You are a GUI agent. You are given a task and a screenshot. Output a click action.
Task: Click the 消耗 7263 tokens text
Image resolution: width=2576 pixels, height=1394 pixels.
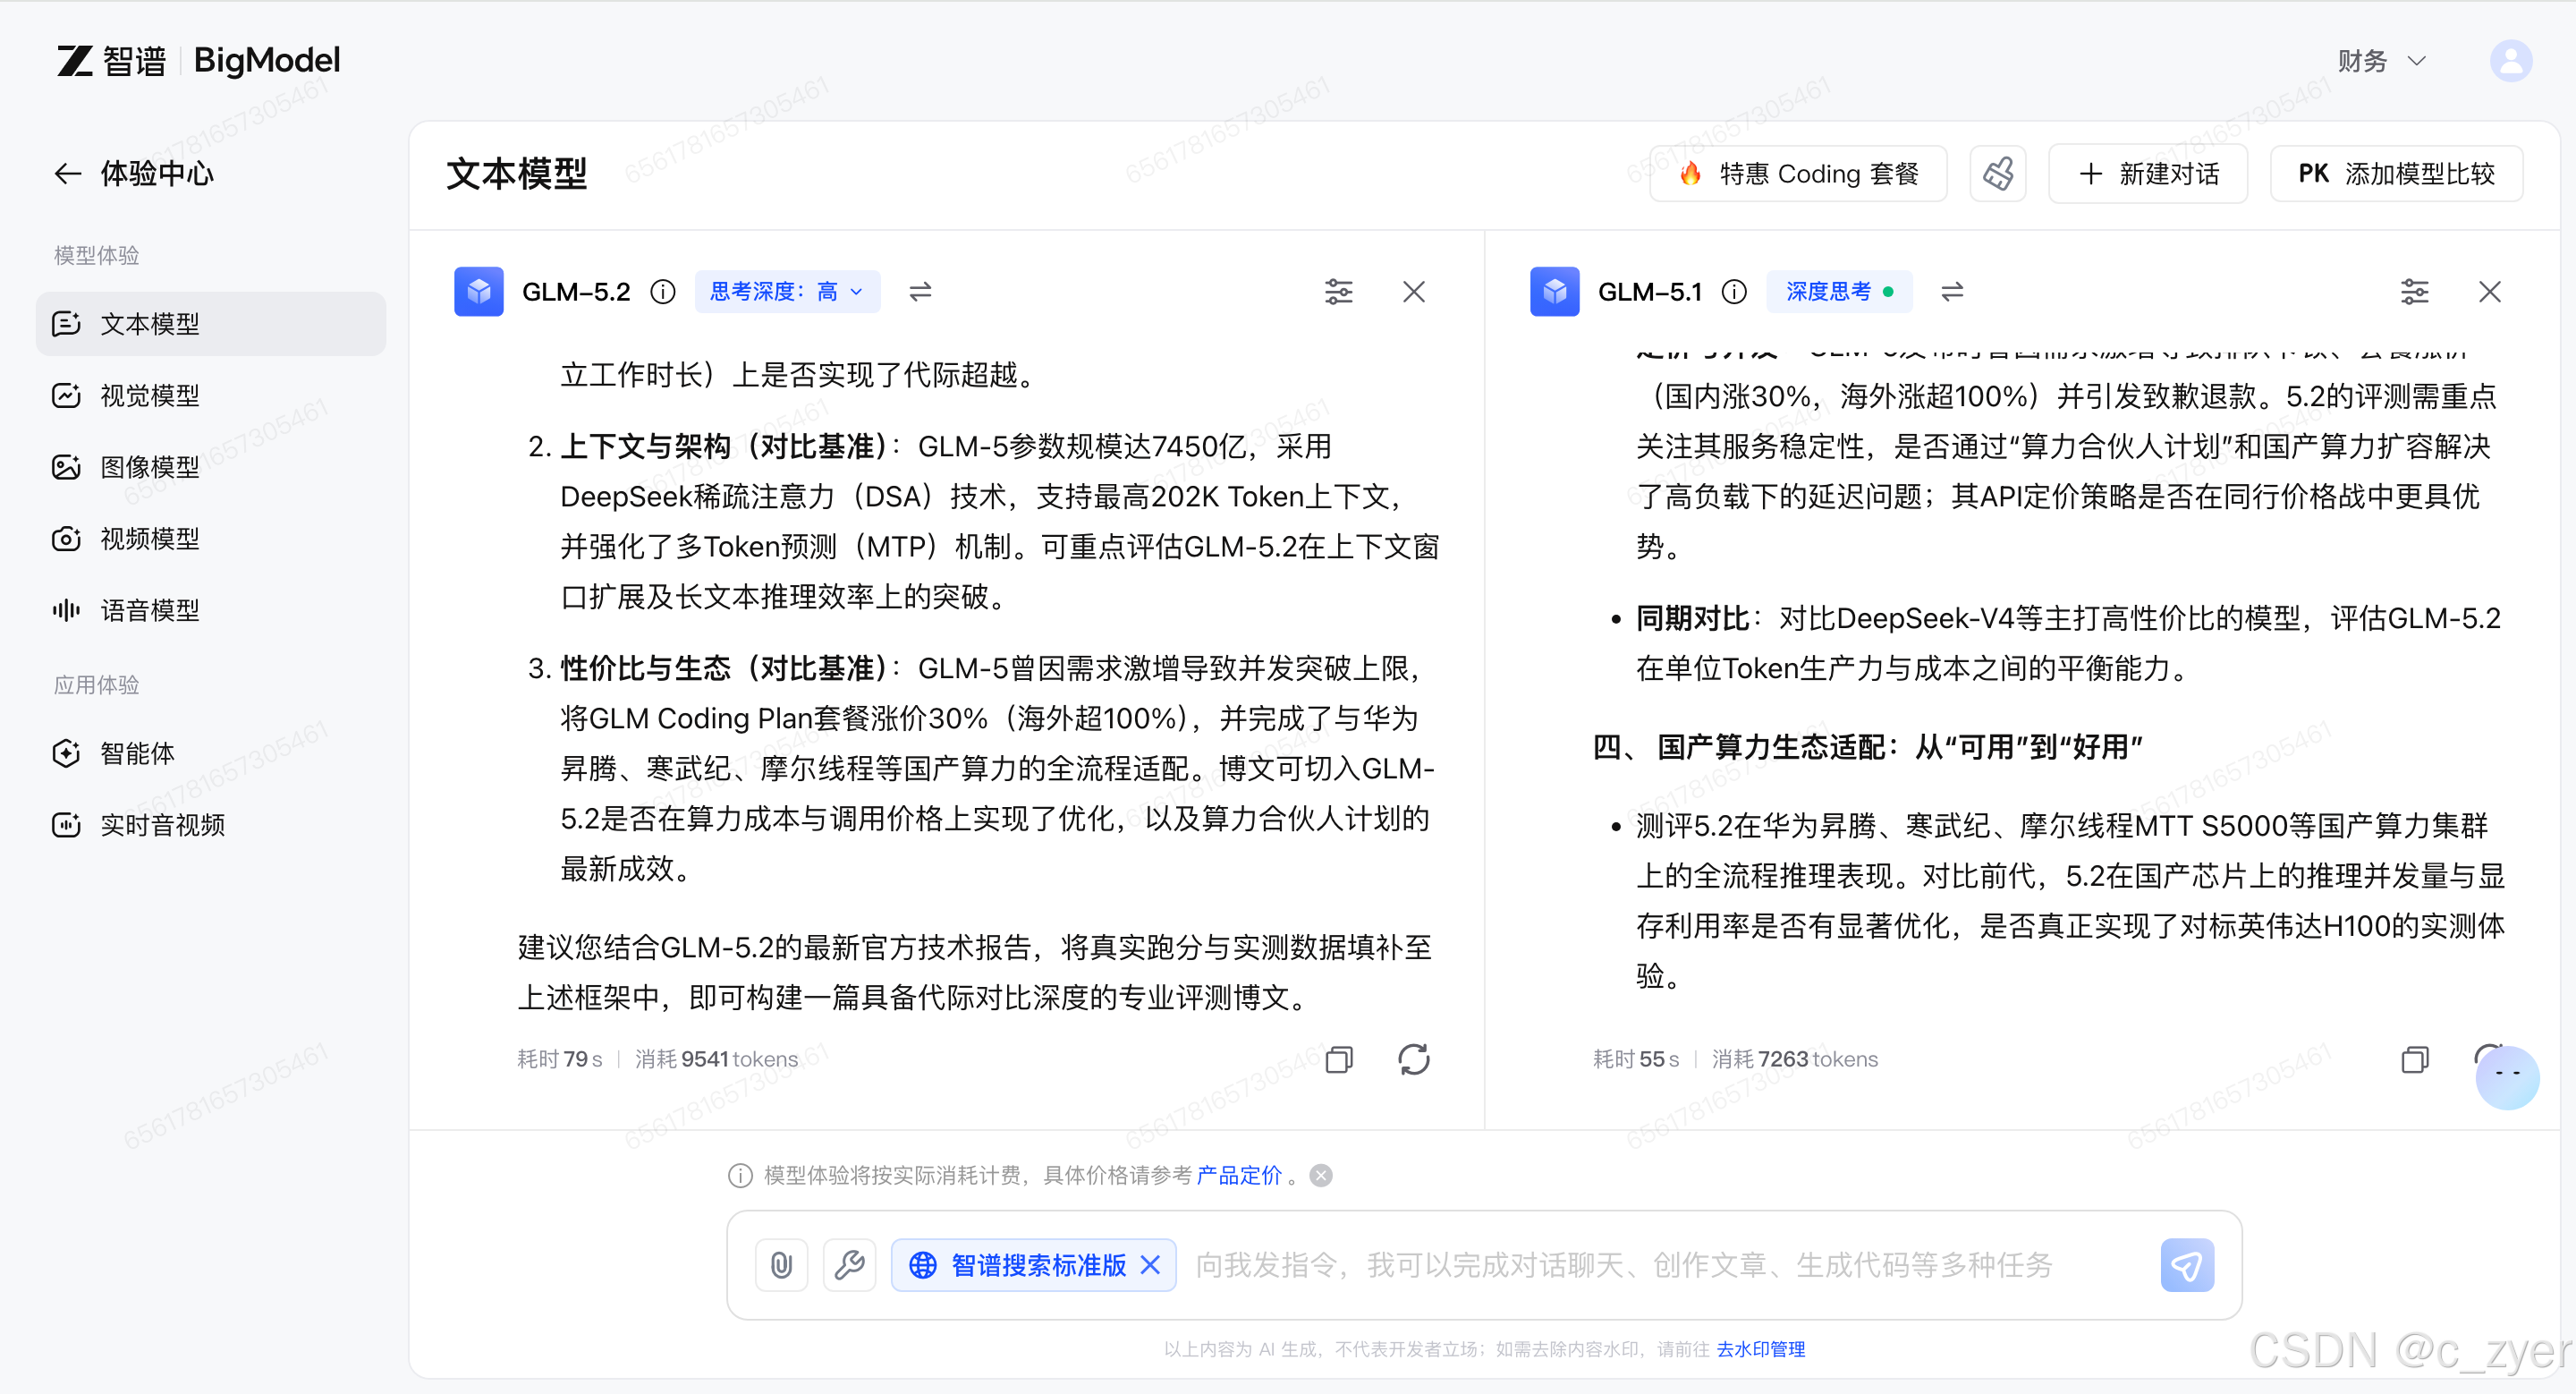point(1794,1059)
